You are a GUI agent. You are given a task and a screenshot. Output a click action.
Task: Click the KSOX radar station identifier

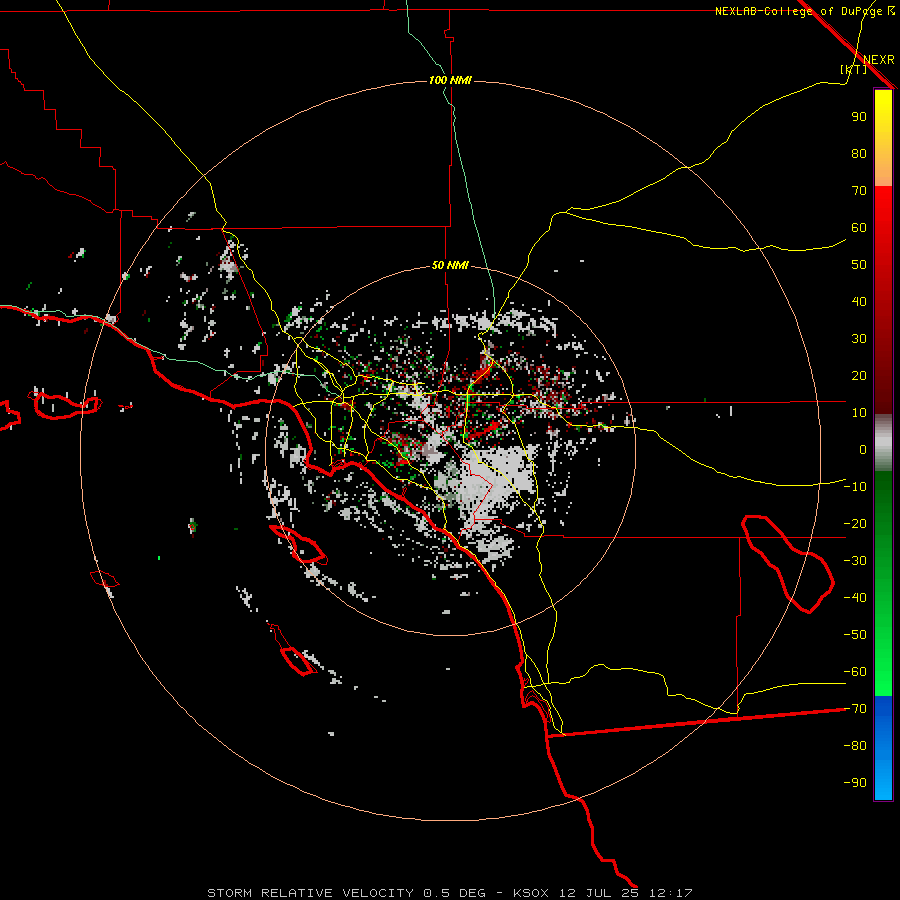530,893
